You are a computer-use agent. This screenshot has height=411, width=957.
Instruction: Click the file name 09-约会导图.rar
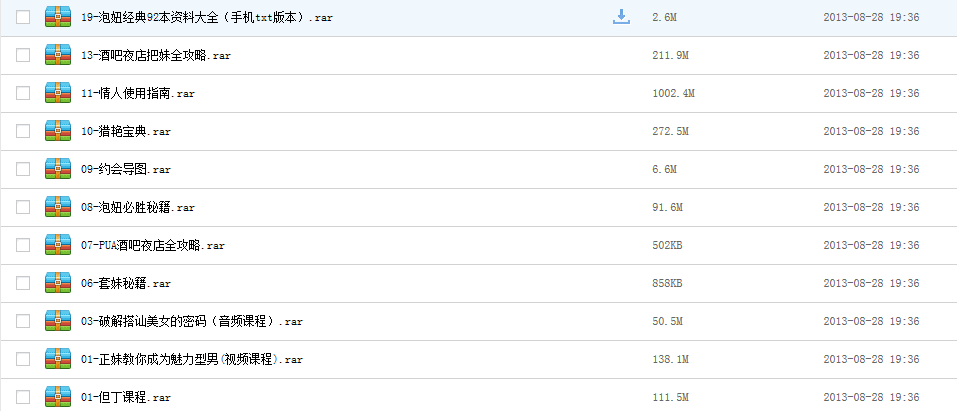126,169
